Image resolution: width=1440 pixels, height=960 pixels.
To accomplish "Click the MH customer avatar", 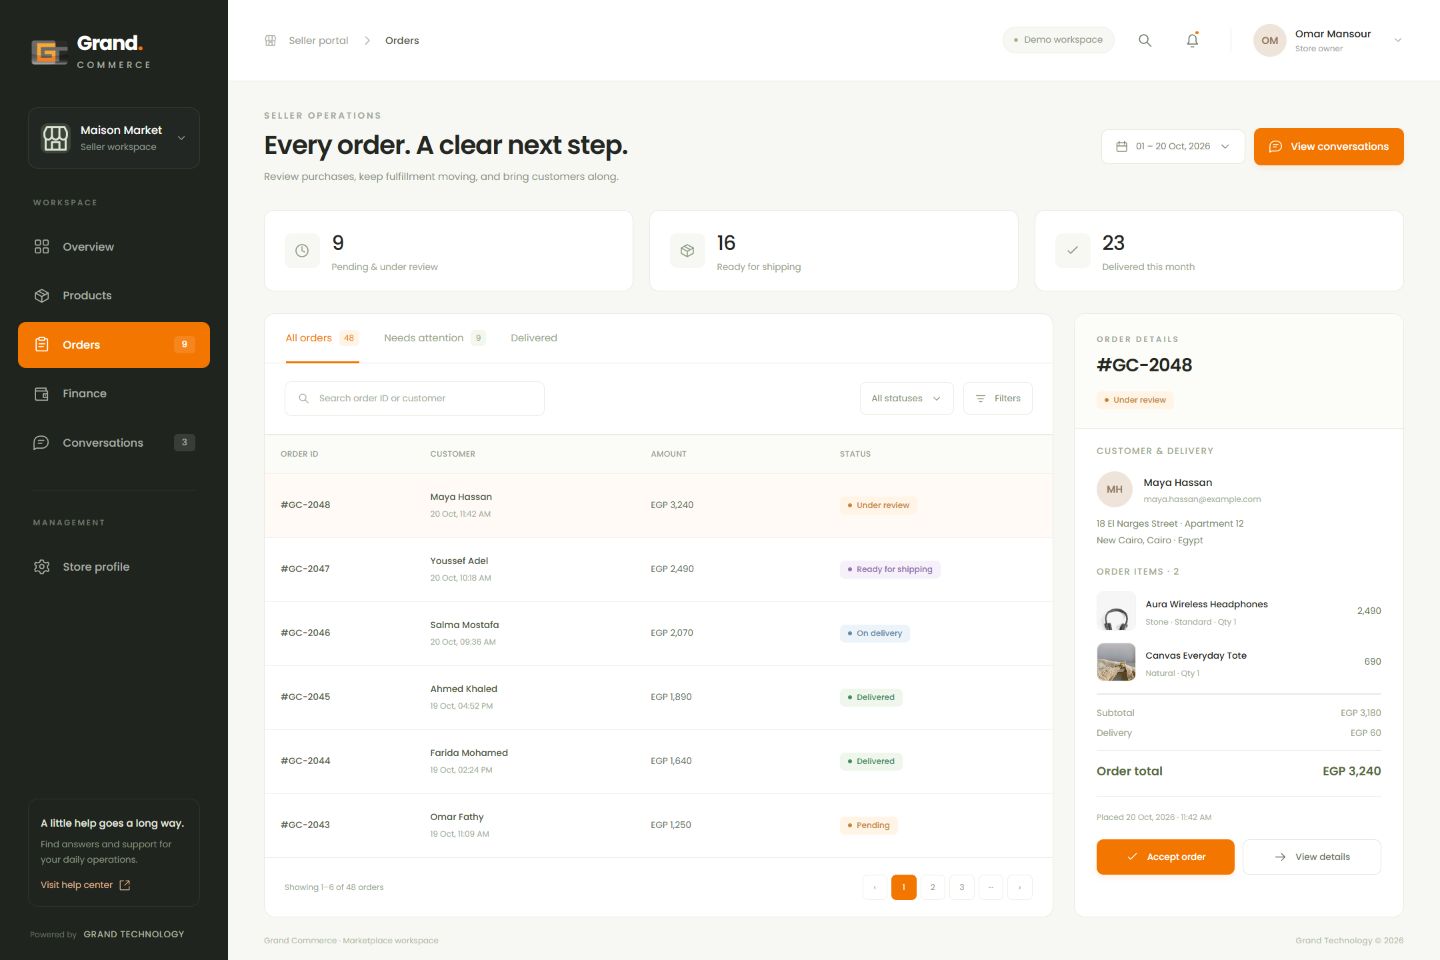I will click(x=1114, y=490).
